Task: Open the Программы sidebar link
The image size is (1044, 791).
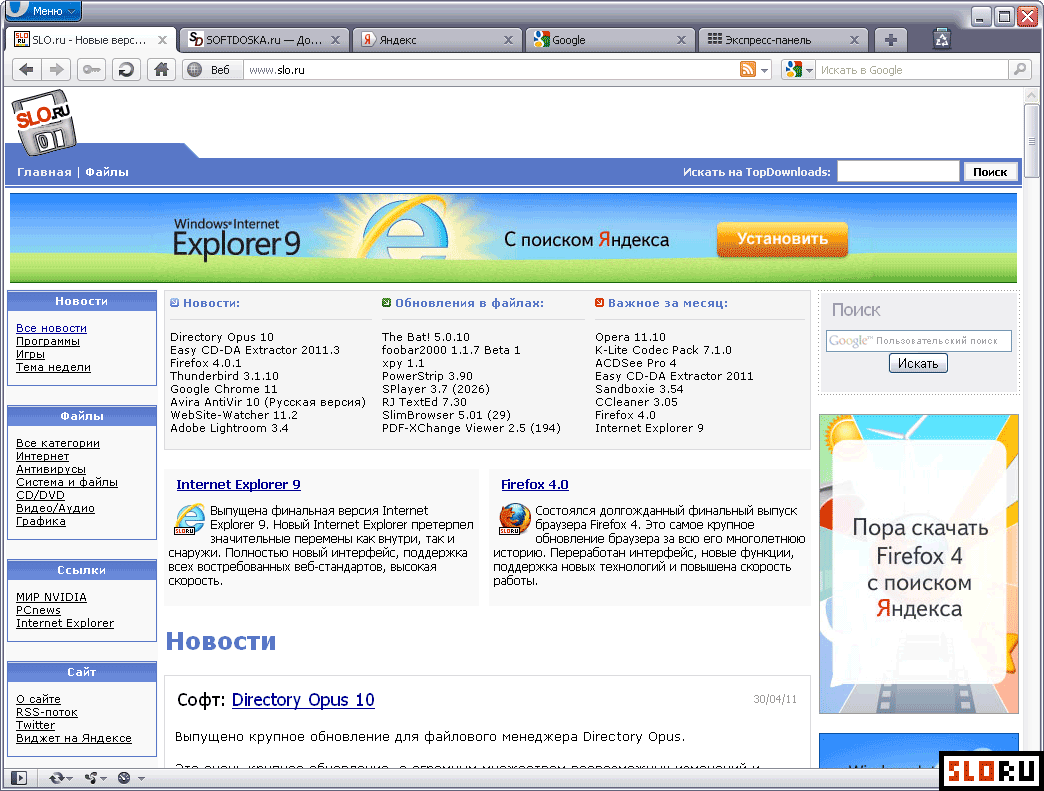Action: click(48, 341)
